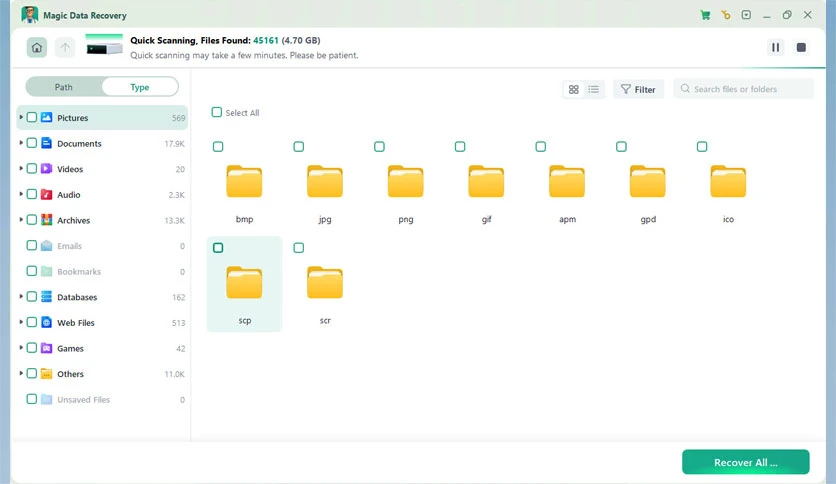
Task: Expand the Others tree node
Action: tap(21, 373)
